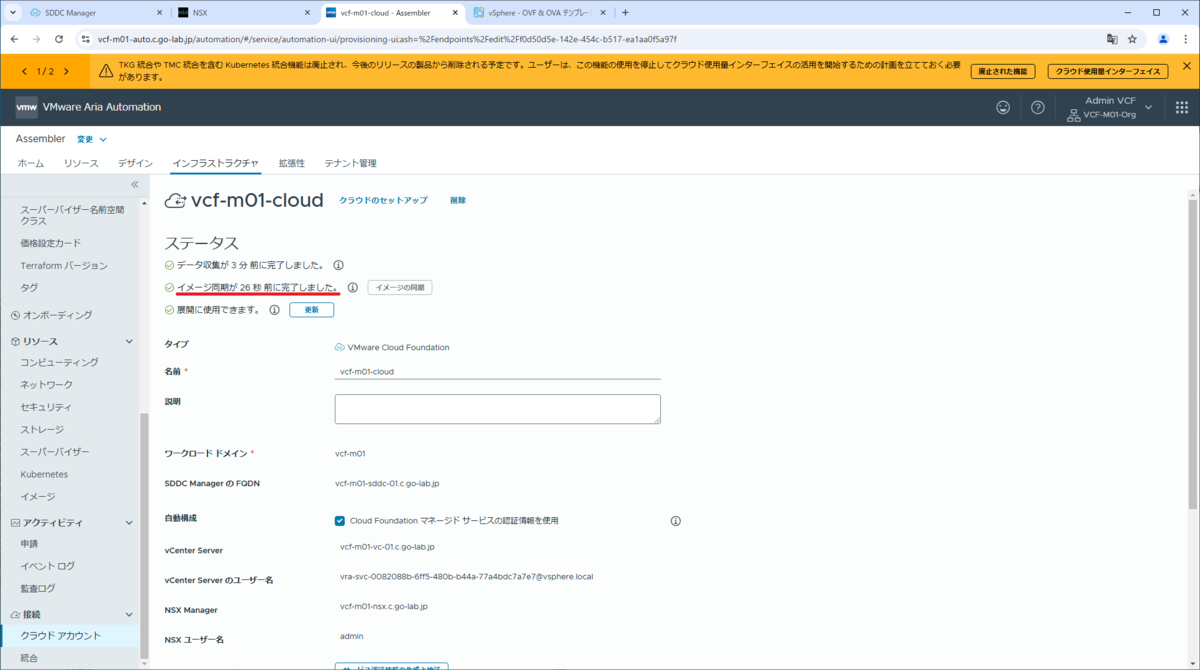Open ストレージ in sidebar
The width and height of the screenshot is (1200, 670).
tap(42, 430)
